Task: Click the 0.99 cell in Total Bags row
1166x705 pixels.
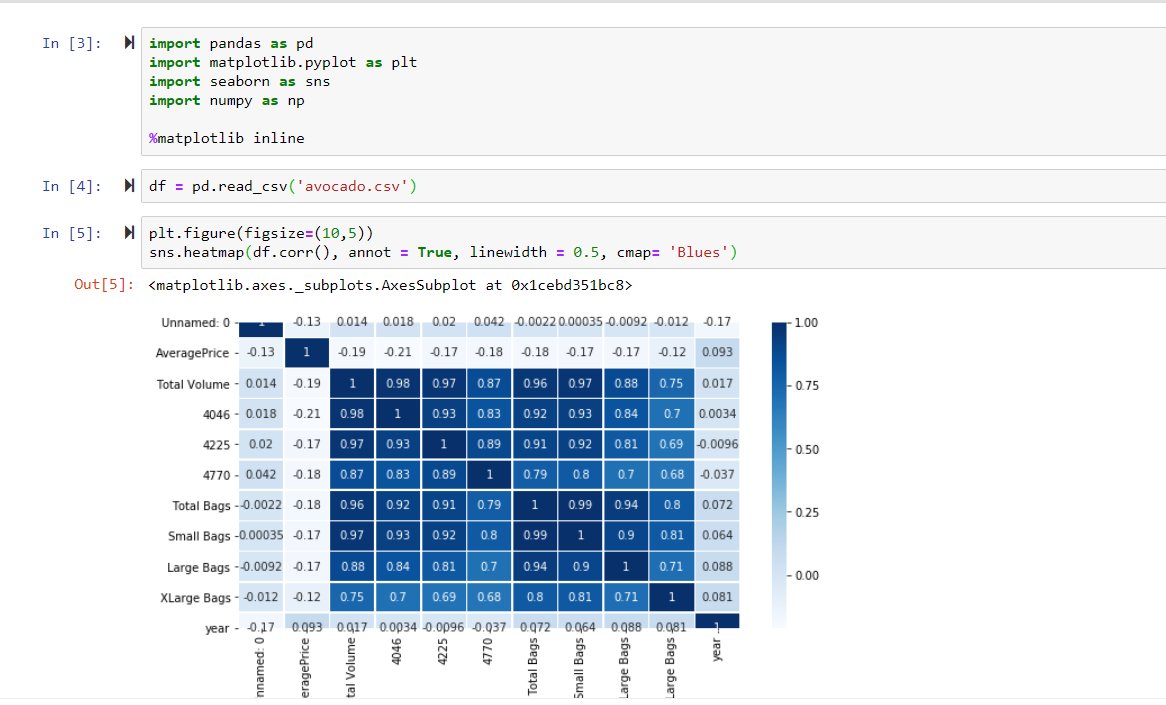Action: pos(579,505)
